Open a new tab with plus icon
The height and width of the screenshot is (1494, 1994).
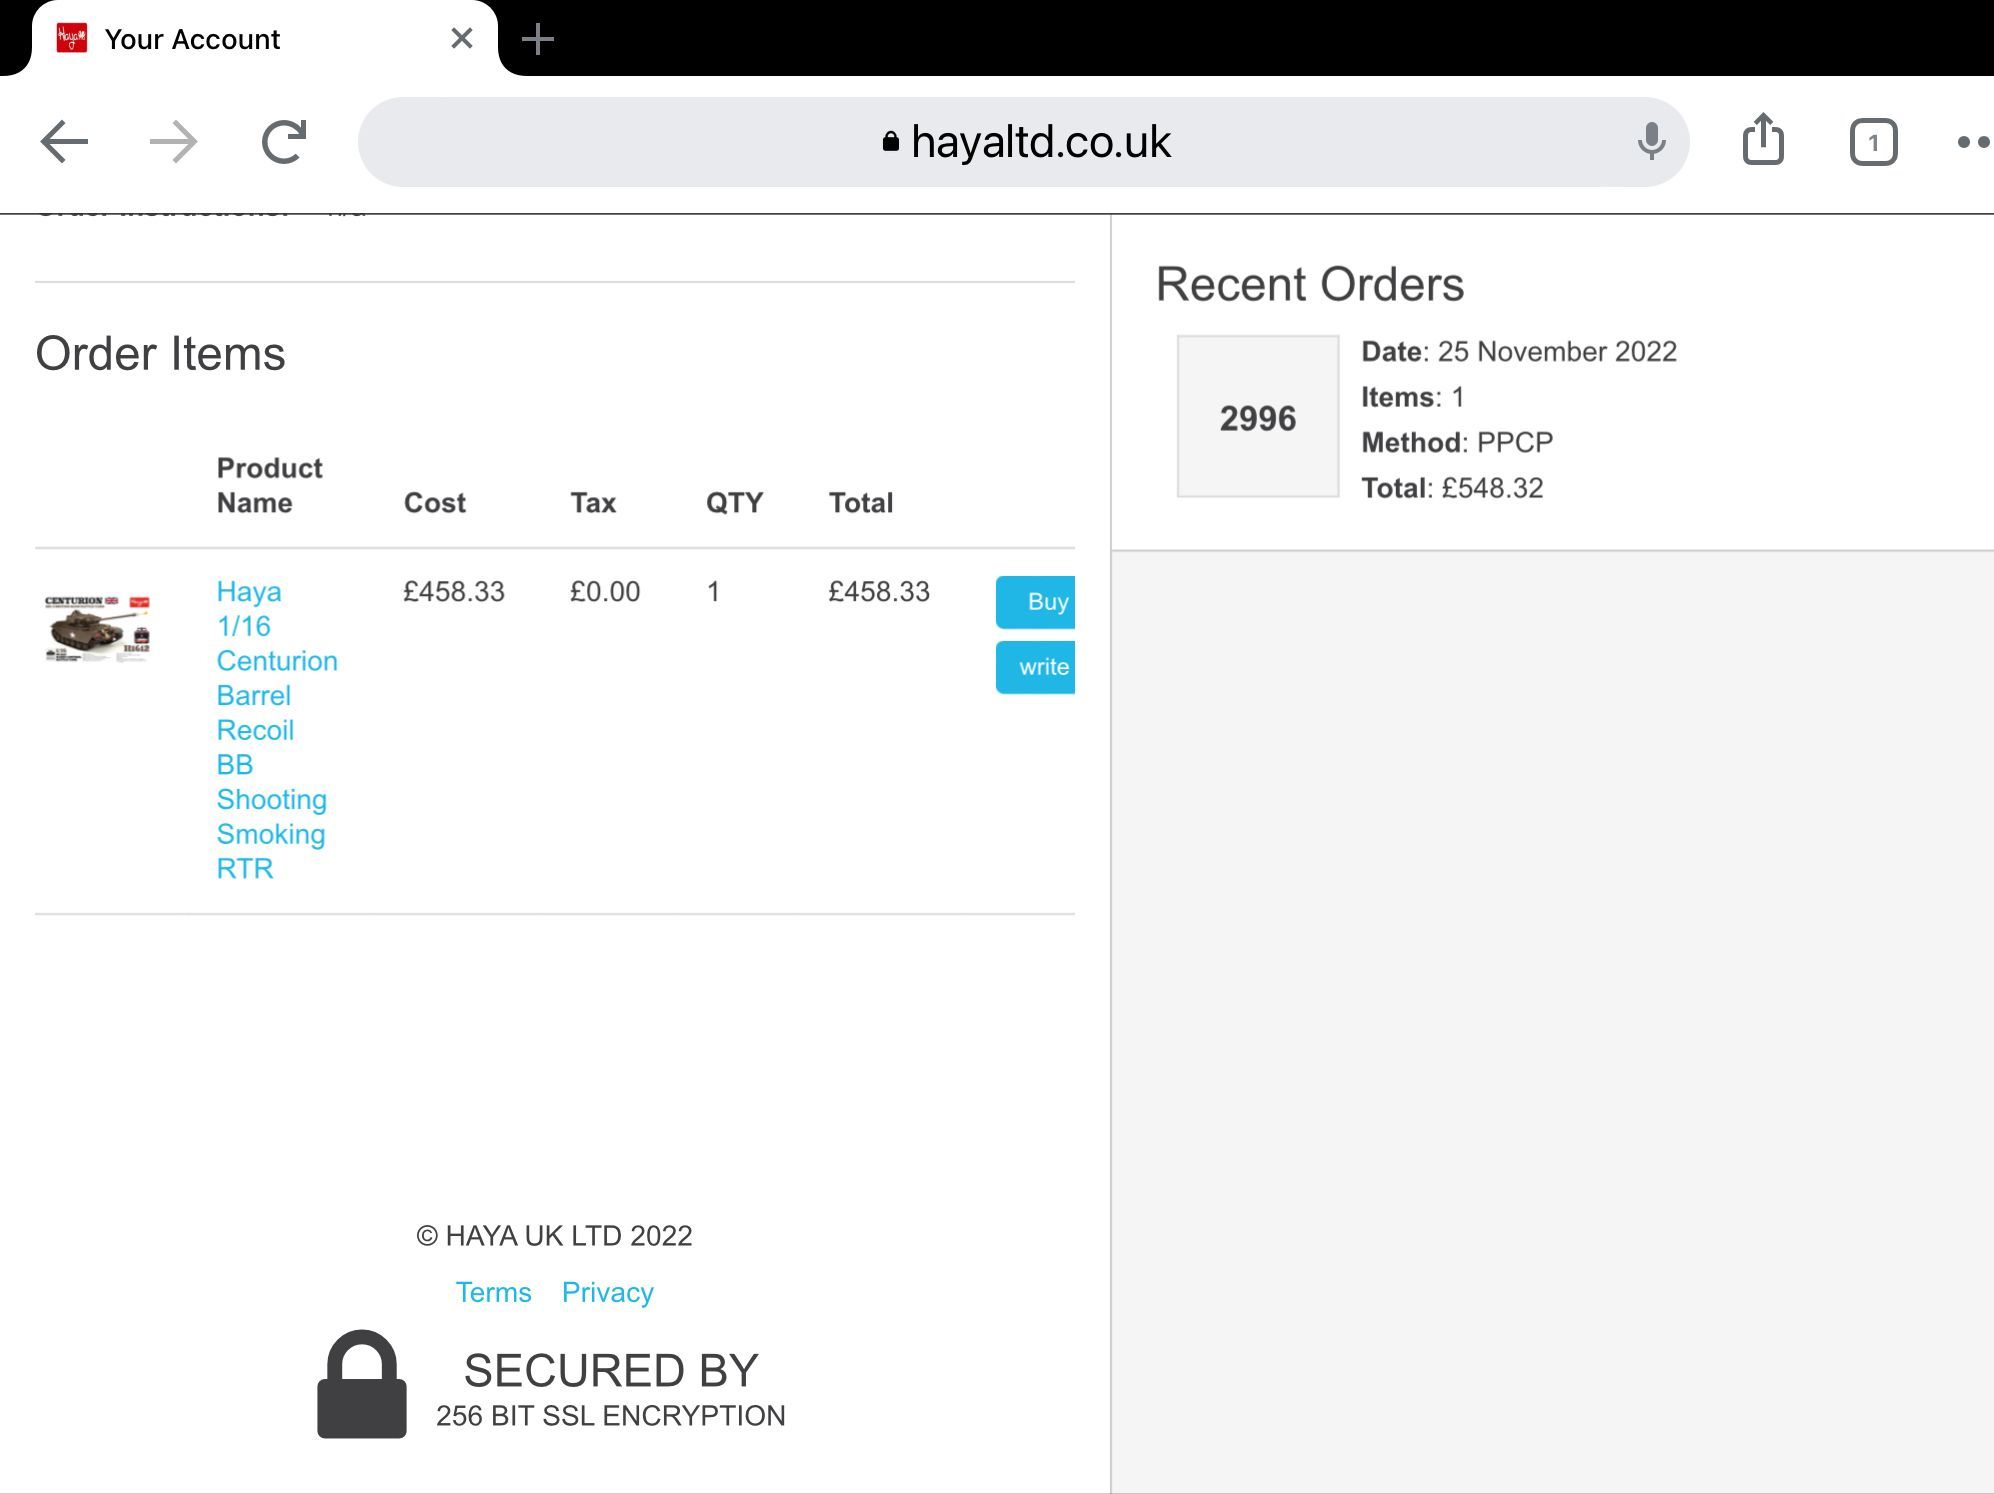coord(538,40)
